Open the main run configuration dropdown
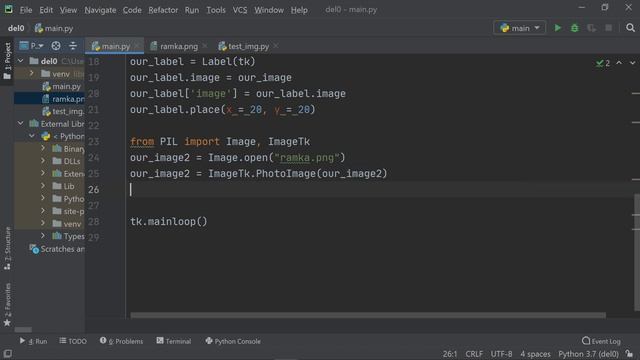Screen dimensions: 640x360 tap(520, 28)
